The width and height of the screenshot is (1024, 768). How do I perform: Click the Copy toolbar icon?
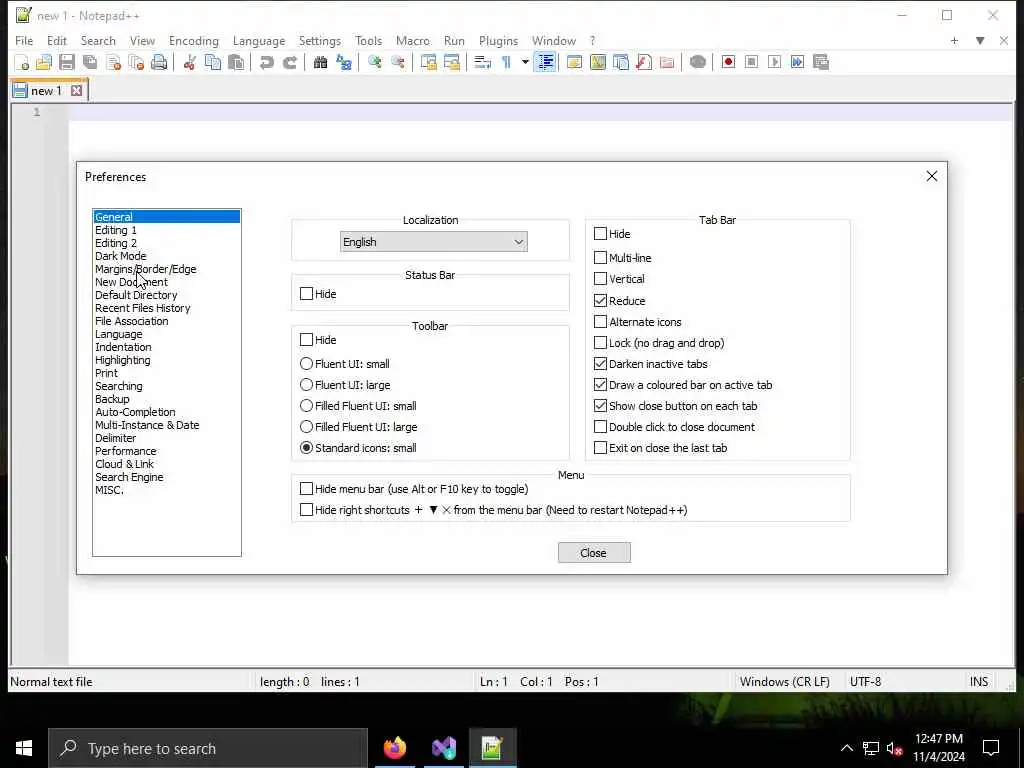tap(213, 62)
